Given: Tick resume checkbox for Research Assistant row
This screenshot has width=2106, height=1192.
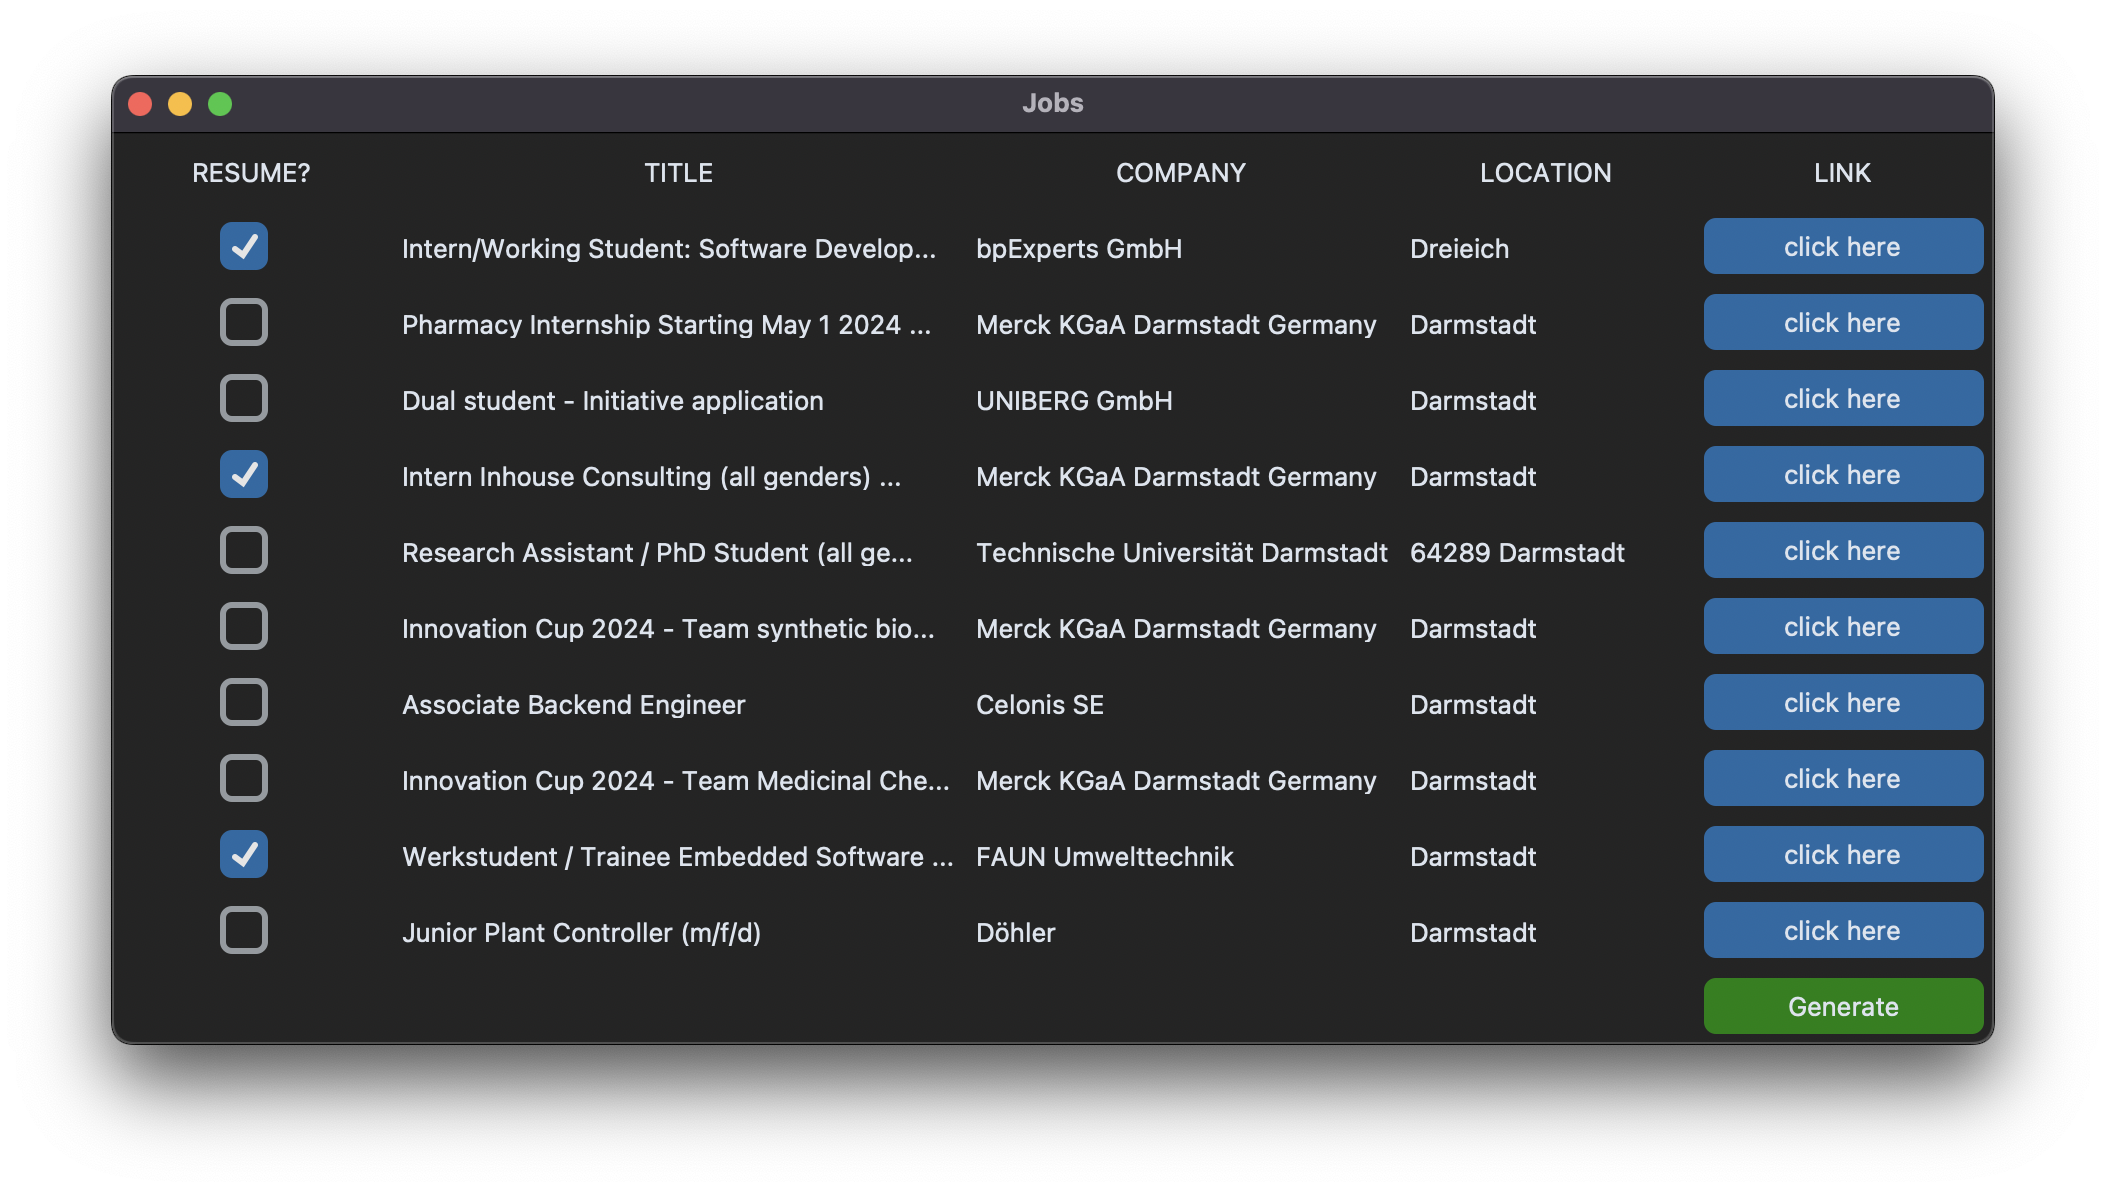Looking at the screenshot, I should [244, 550].
